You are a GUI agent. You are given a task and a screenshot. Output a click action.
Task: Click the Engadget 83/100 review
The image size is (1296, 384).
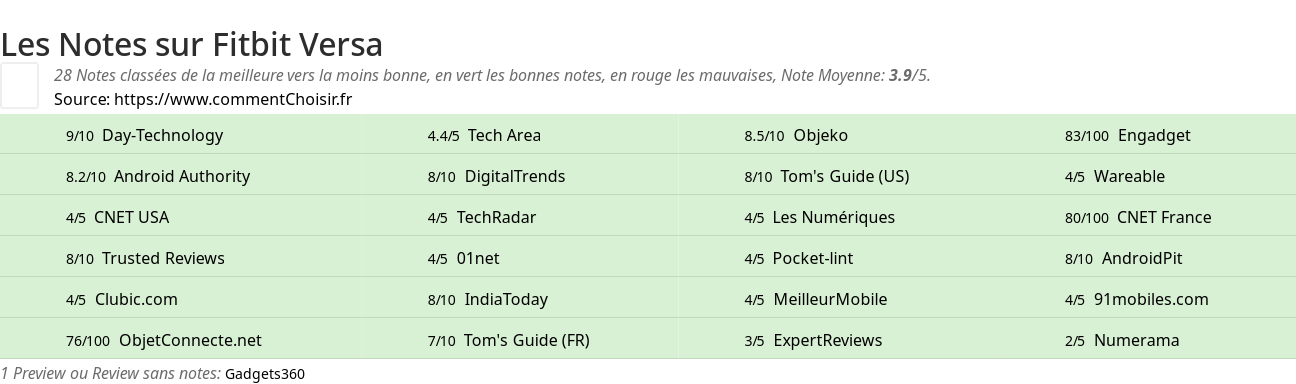1154,135
